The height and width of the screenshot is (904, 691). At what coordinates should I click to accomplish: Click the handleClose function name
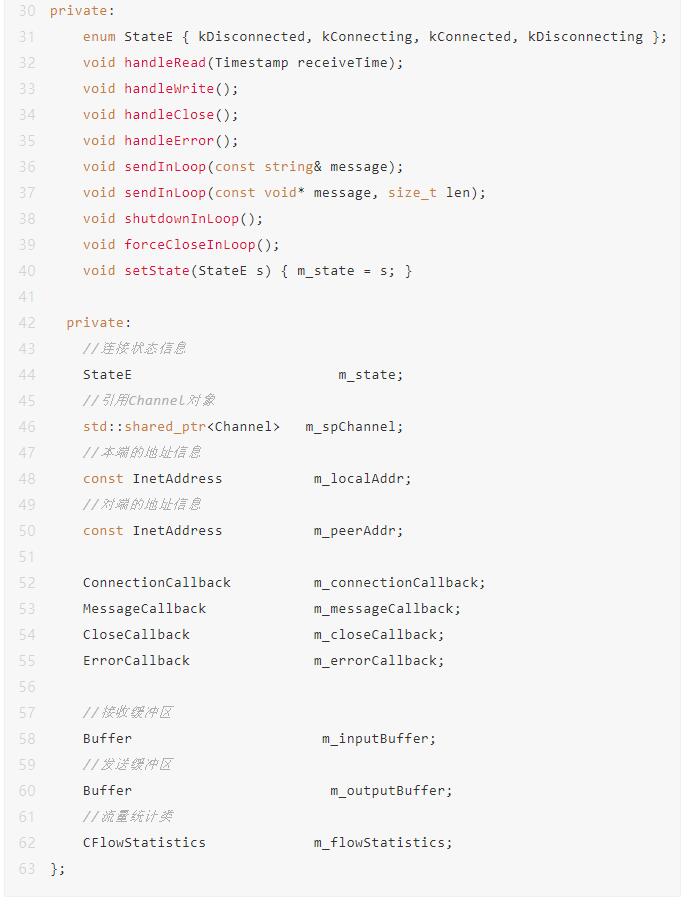[x=169, y=115]
